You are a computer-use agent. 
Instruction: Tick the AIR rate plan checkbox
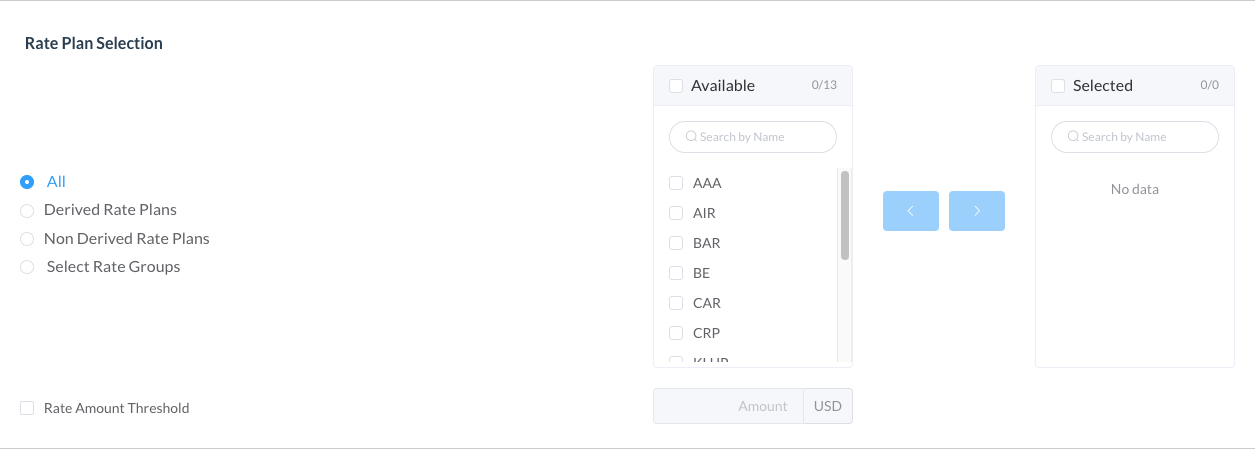676,213
